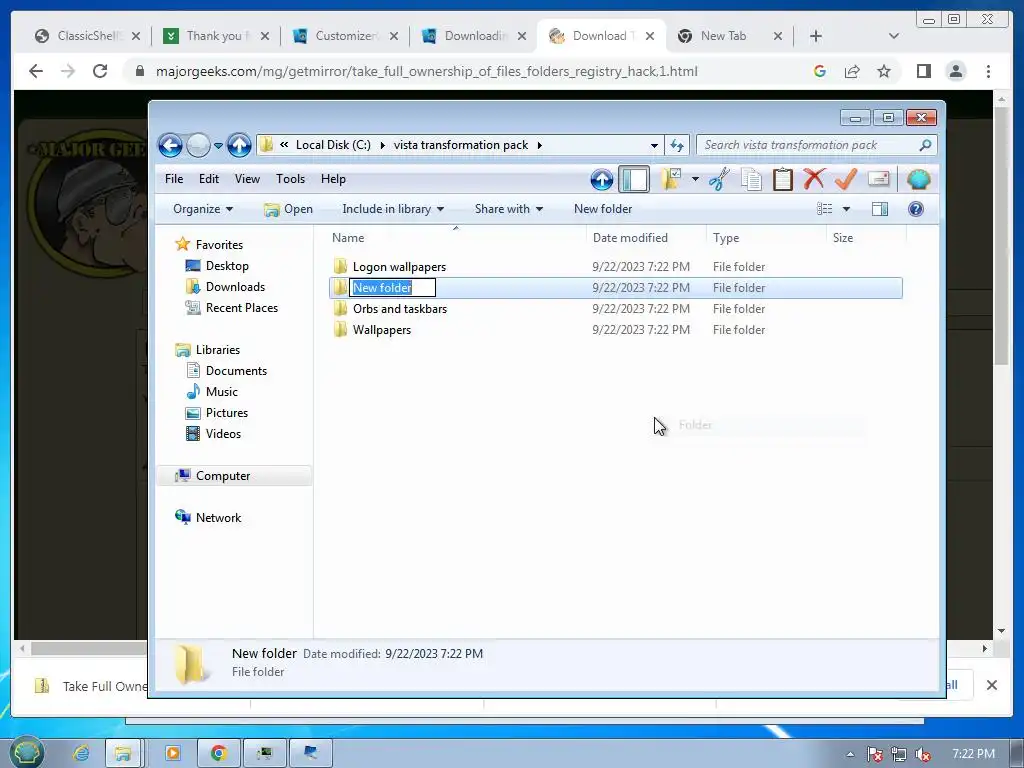Click Libraries in navigation pane
Image resolution: width=1024 pixels, height=768 pixels.
click(x=217, y=350)
